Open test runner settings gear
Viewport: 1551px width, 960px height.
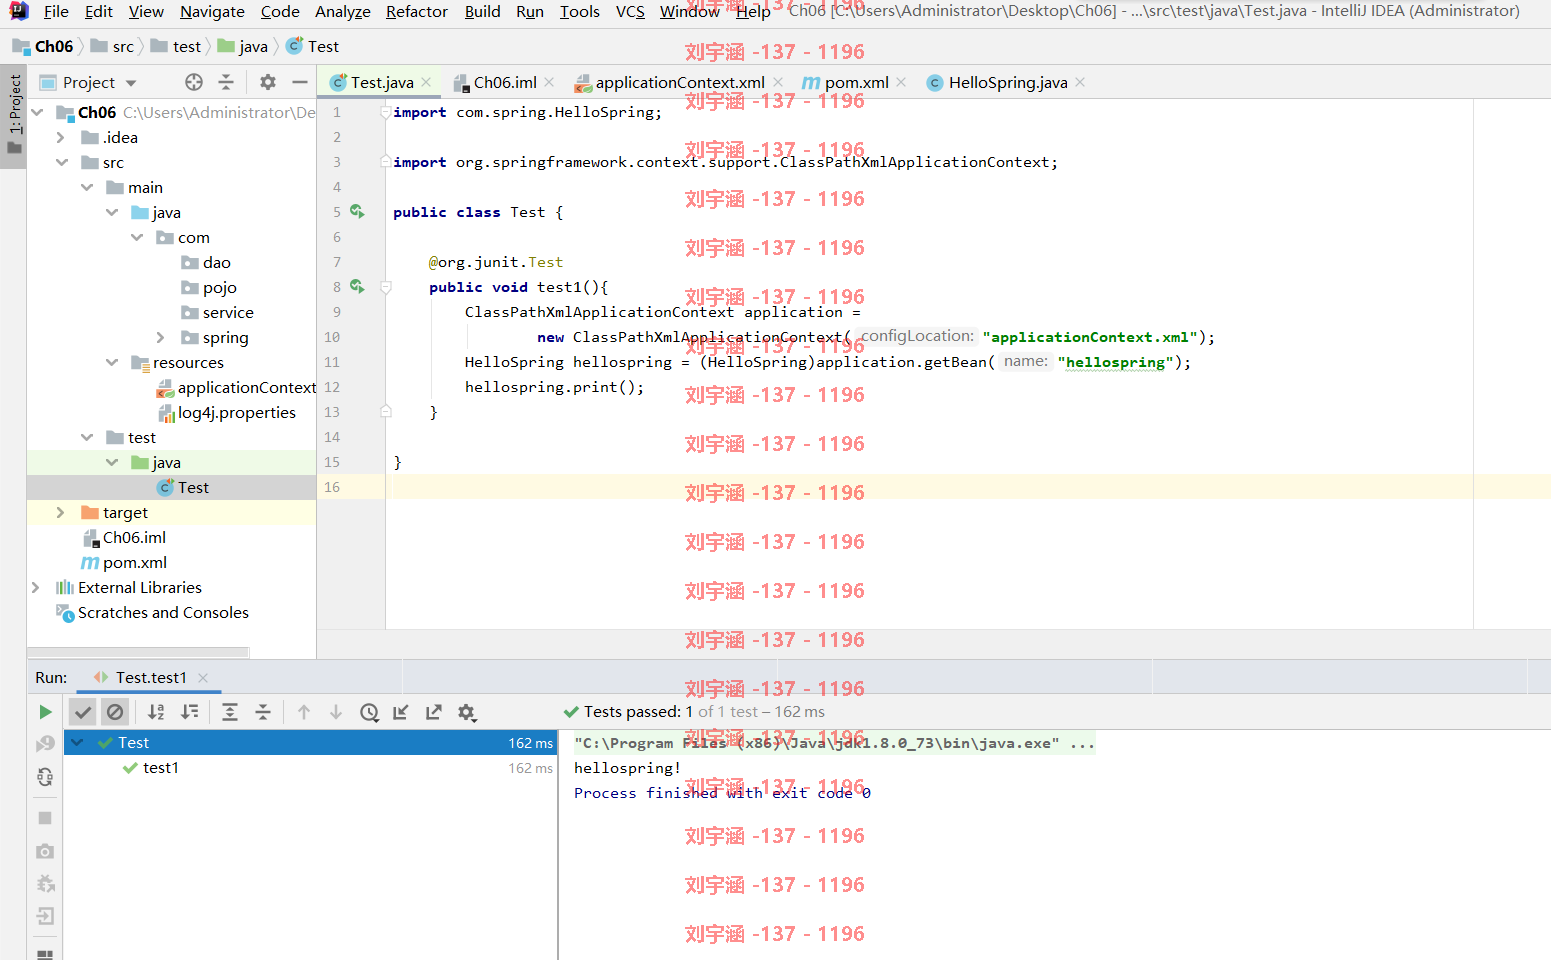click(467, 712)
